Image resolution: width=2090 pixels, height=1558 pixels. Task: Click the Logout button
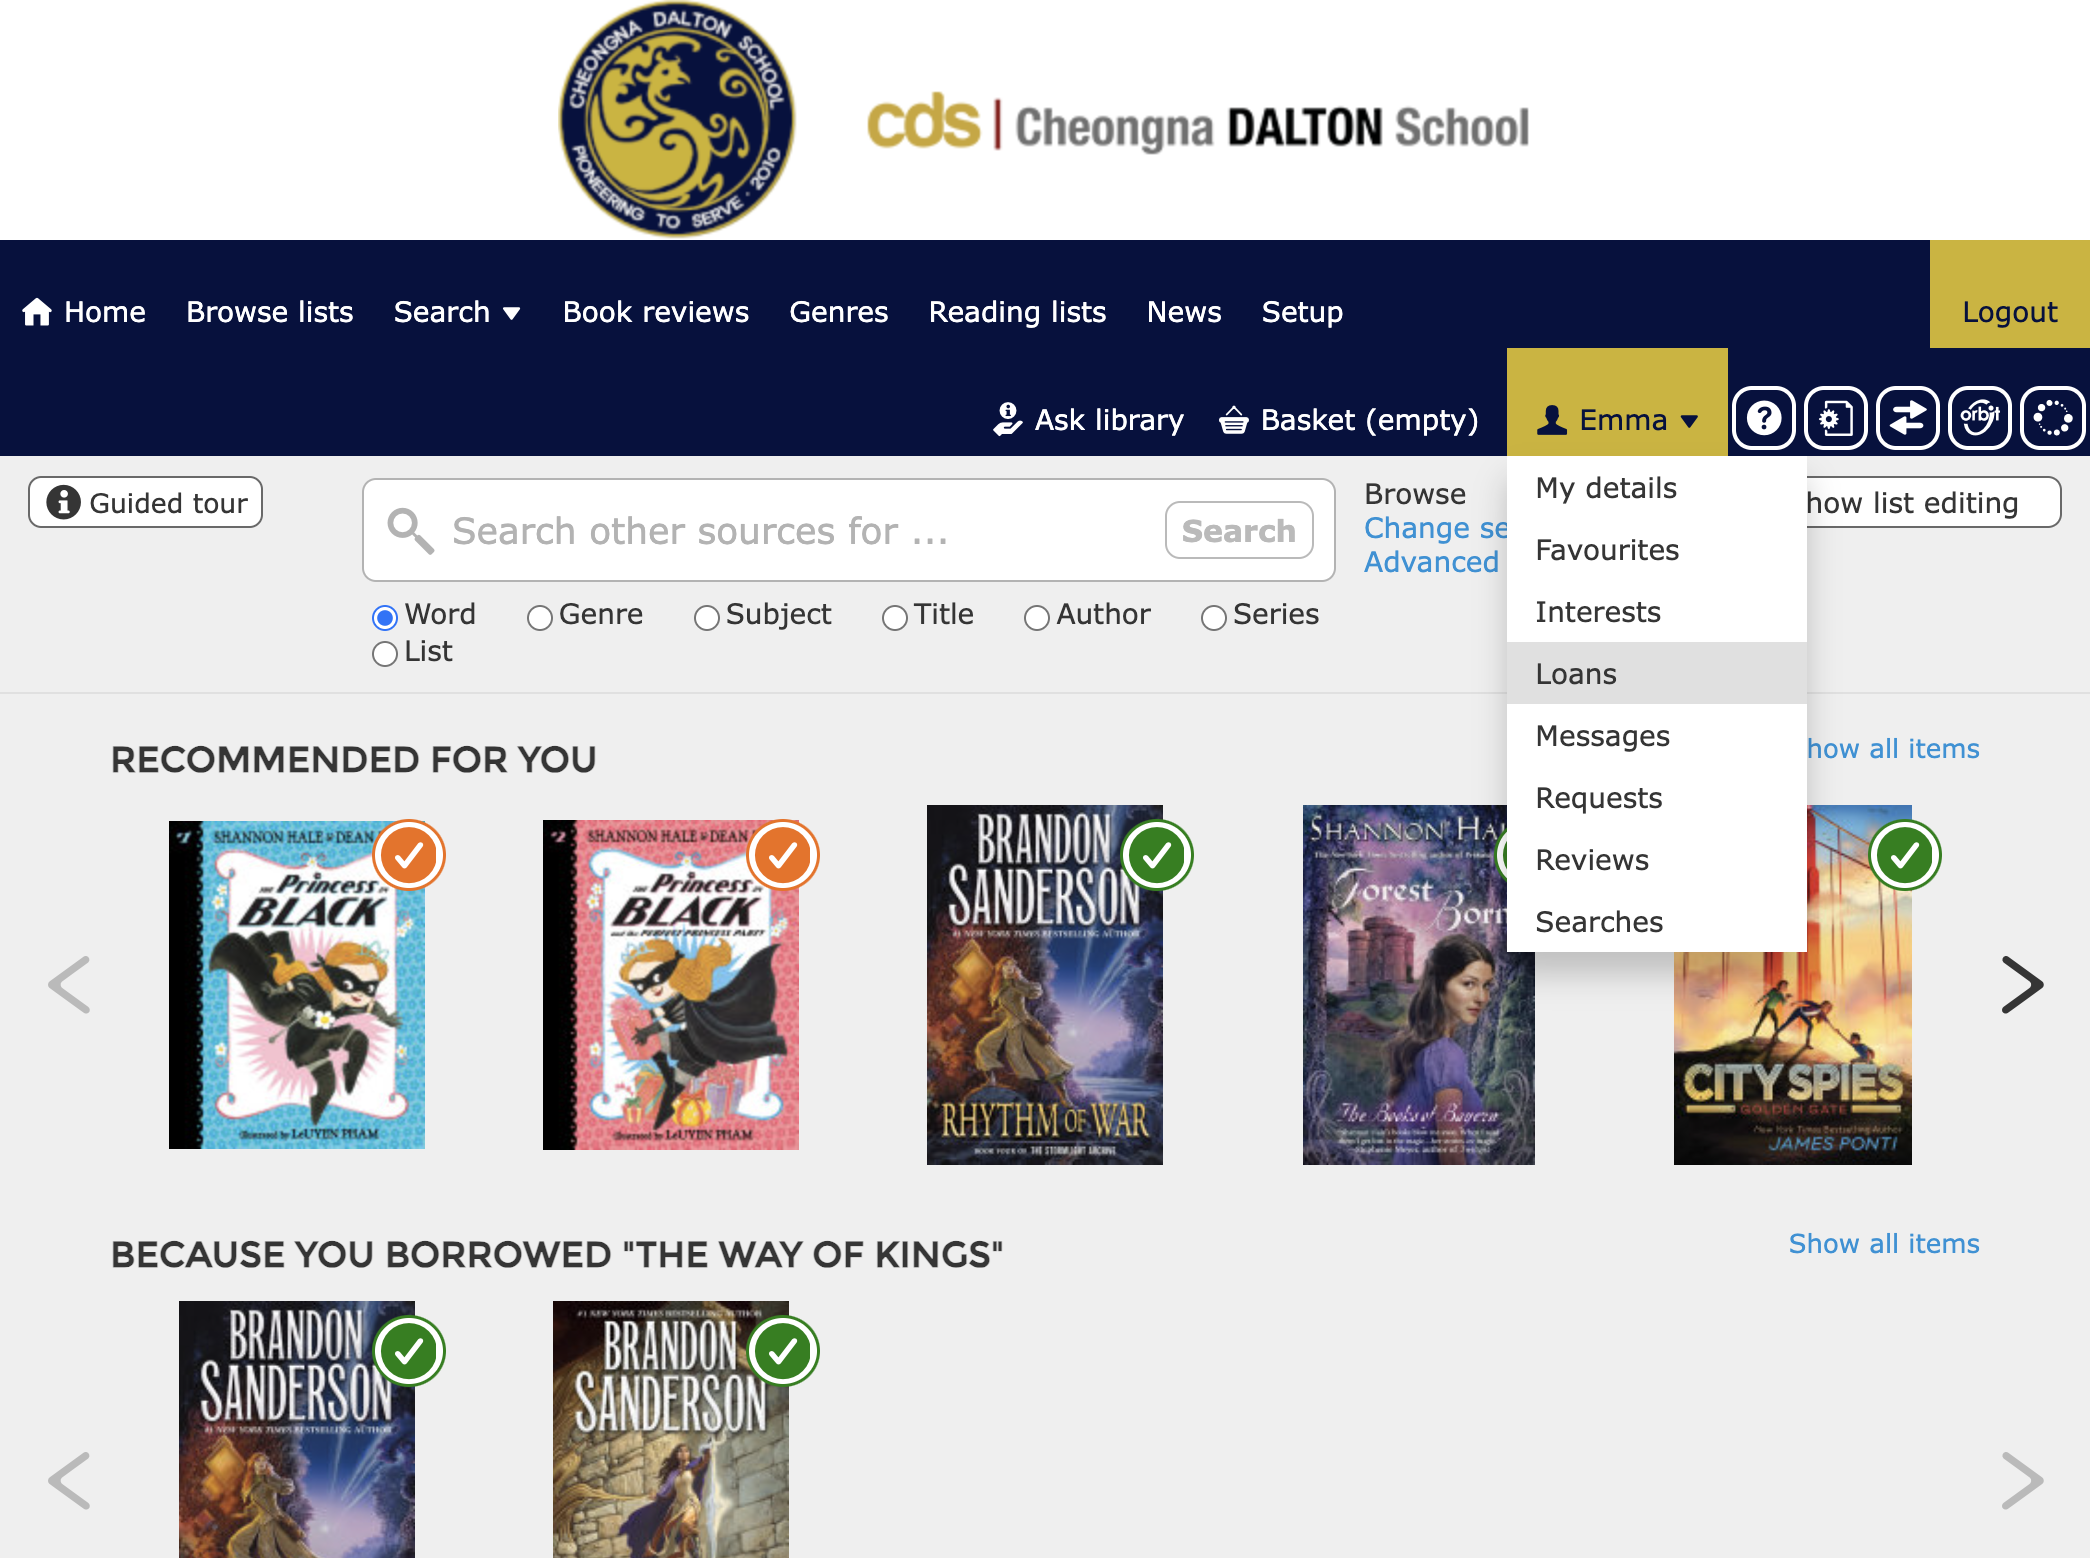[x=2009, y=294]
